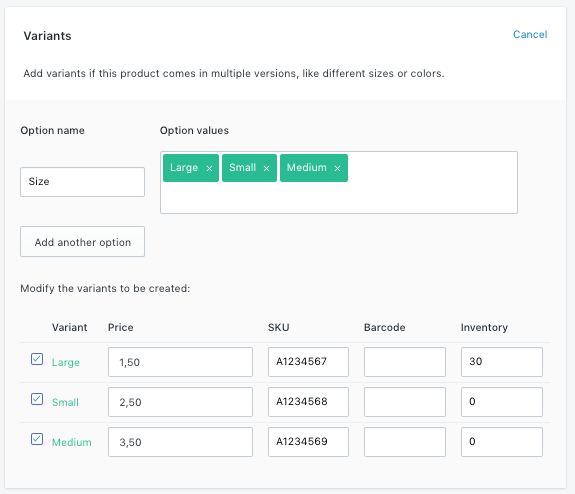Focus the Medium variant barcode field
Image resolution: width=575 pixels, height=494 pixels.
coord(405,442)
